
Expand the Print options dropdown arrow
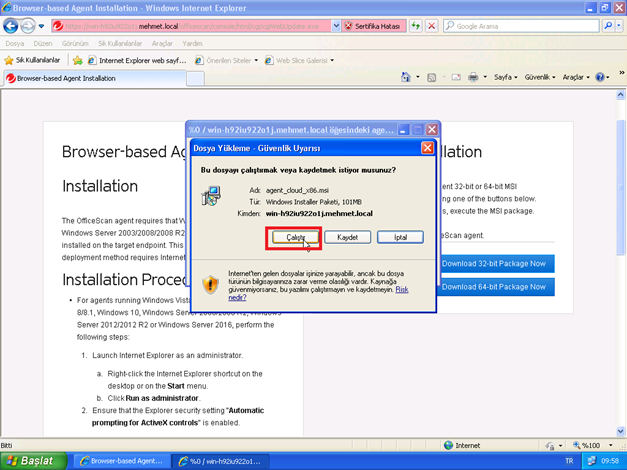tap(485, 77)
